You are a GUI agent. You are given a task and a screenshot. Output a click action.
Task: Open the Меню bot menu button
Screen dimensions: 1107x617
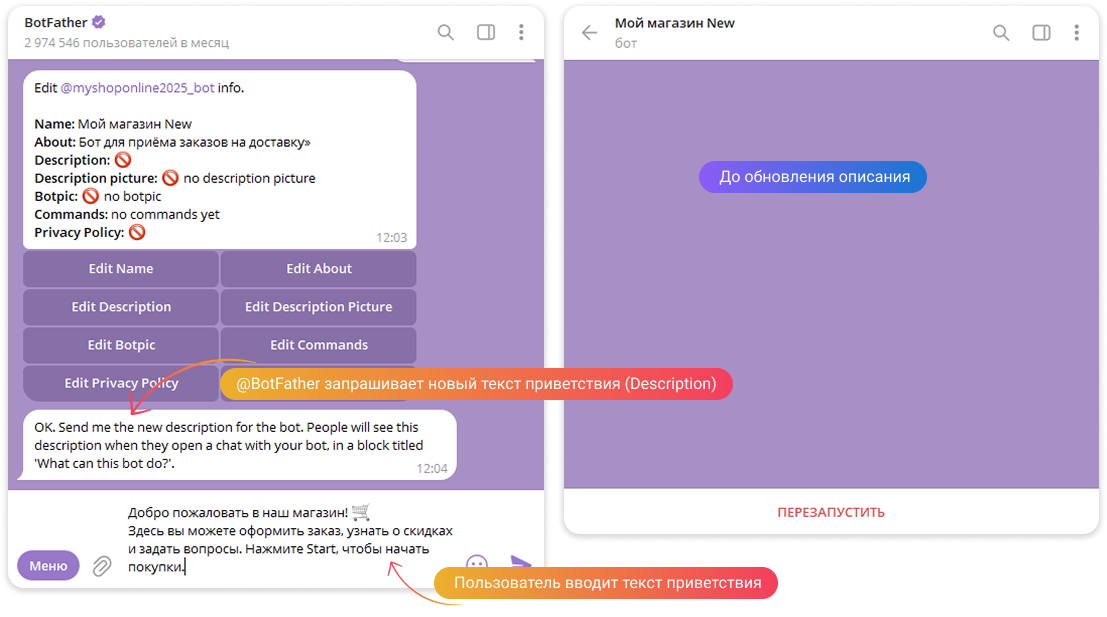click(48, 565)
